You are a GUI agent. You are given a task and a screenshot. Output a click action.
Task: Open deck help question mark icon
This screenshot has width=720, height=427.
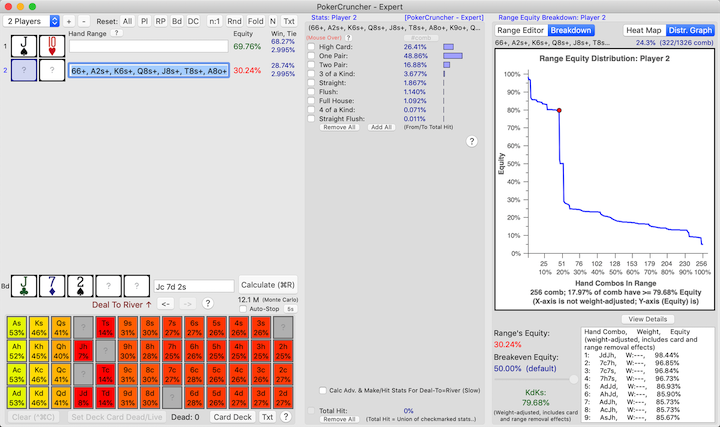click(286, 417)
